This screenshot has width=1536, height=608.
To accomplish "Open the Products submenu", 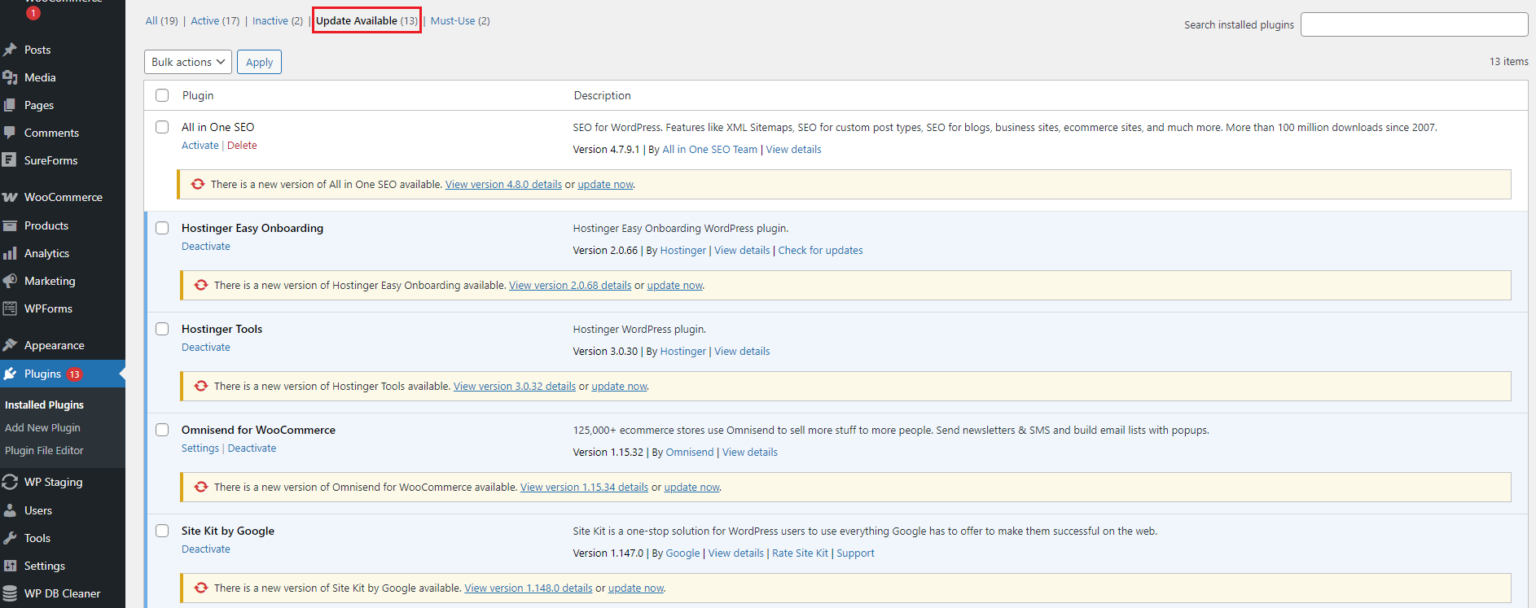I will pos(44,225).
